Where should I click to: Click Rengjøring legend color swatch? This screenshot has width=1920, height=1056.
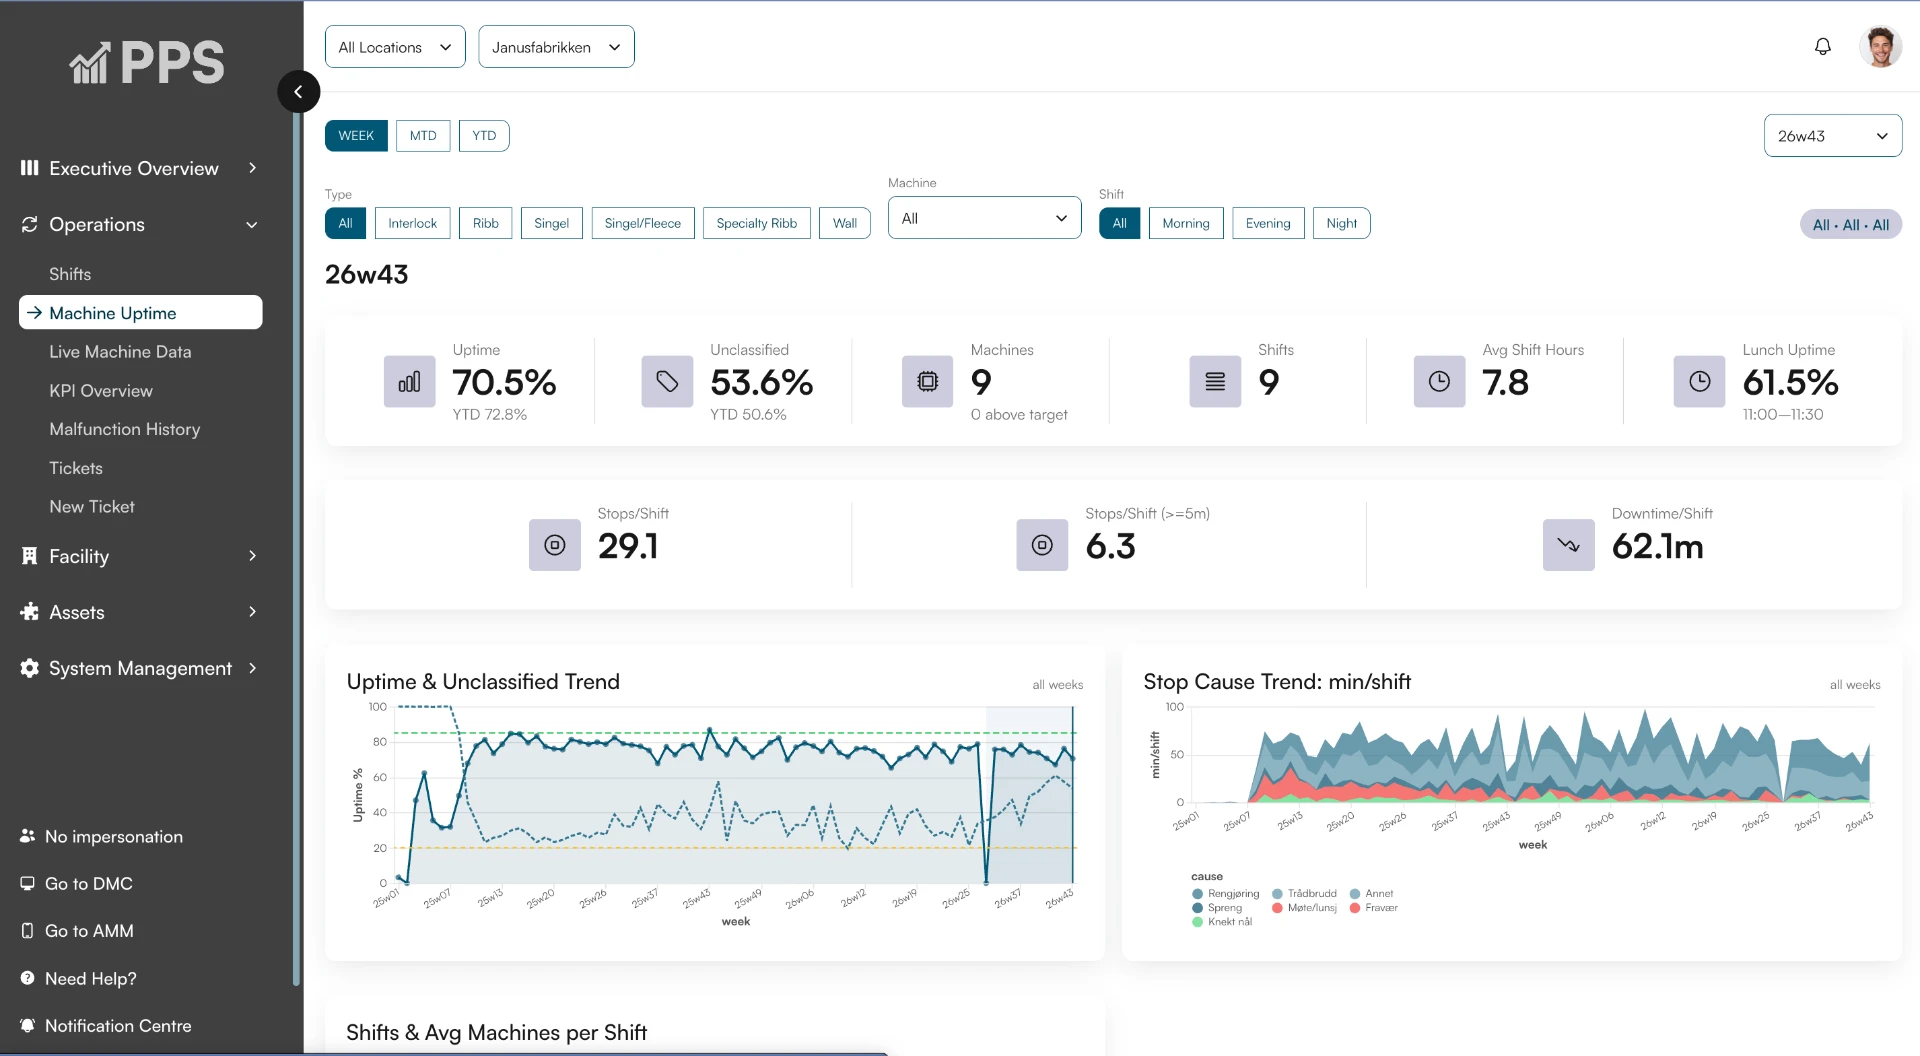click(x=1197, y=894)
